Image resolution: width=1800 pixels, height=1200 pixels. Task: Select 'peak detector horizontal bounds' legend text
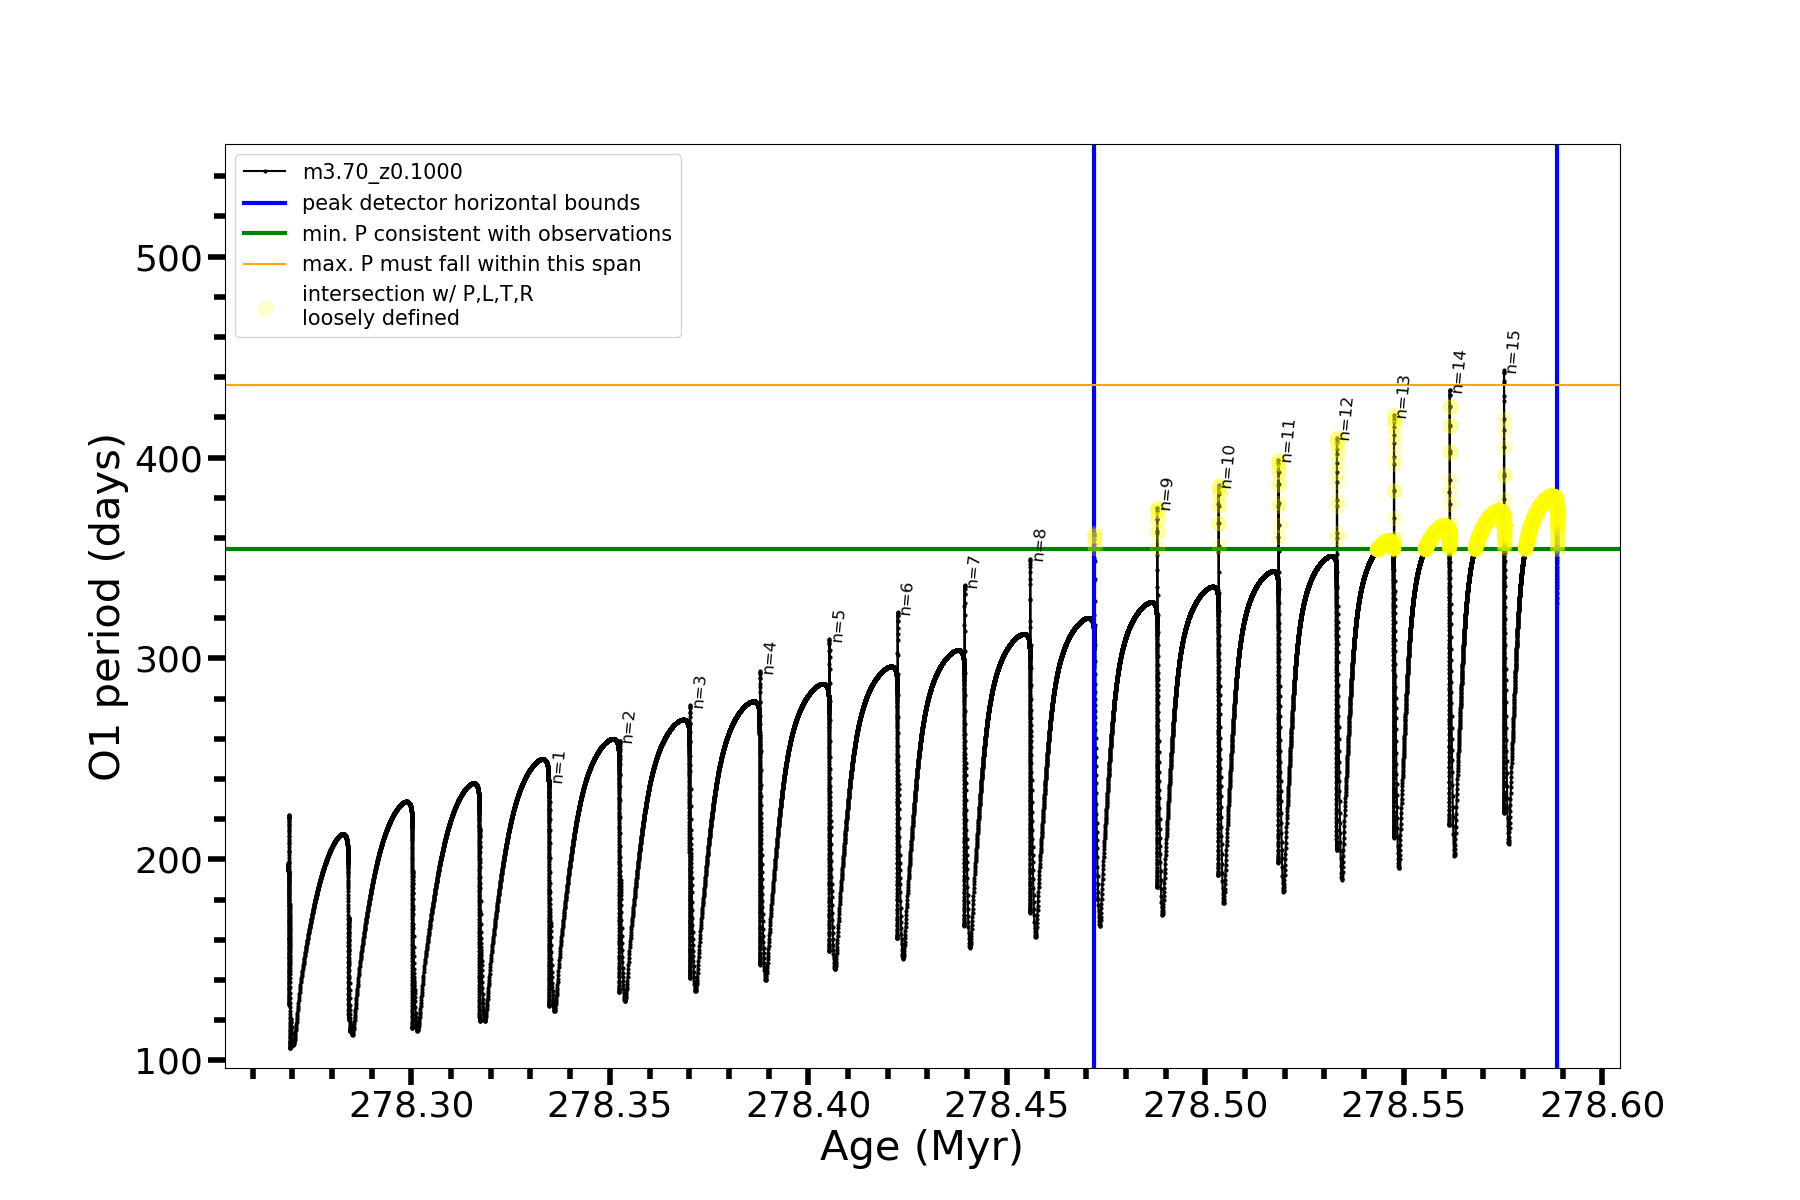pyautogui.click(x=471, y=203)
